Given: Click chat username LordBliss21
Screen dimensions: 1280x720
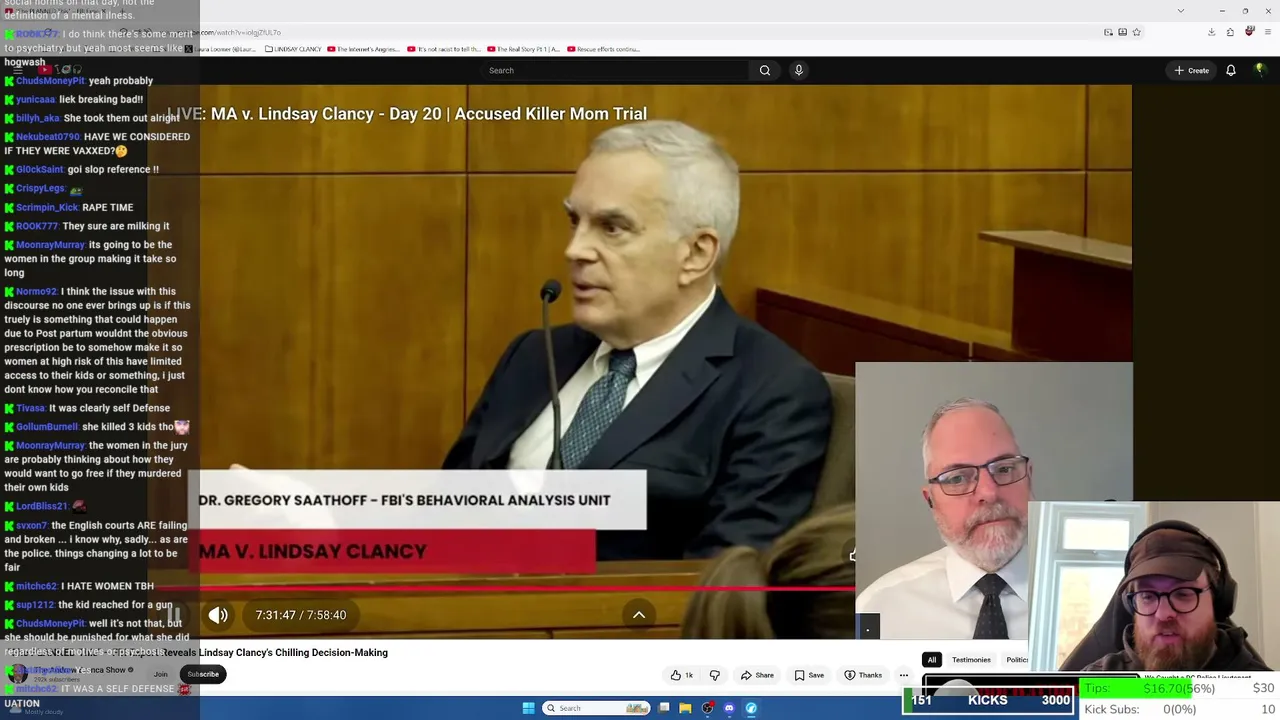Looking at the screenshot, I should pos(42,506).
